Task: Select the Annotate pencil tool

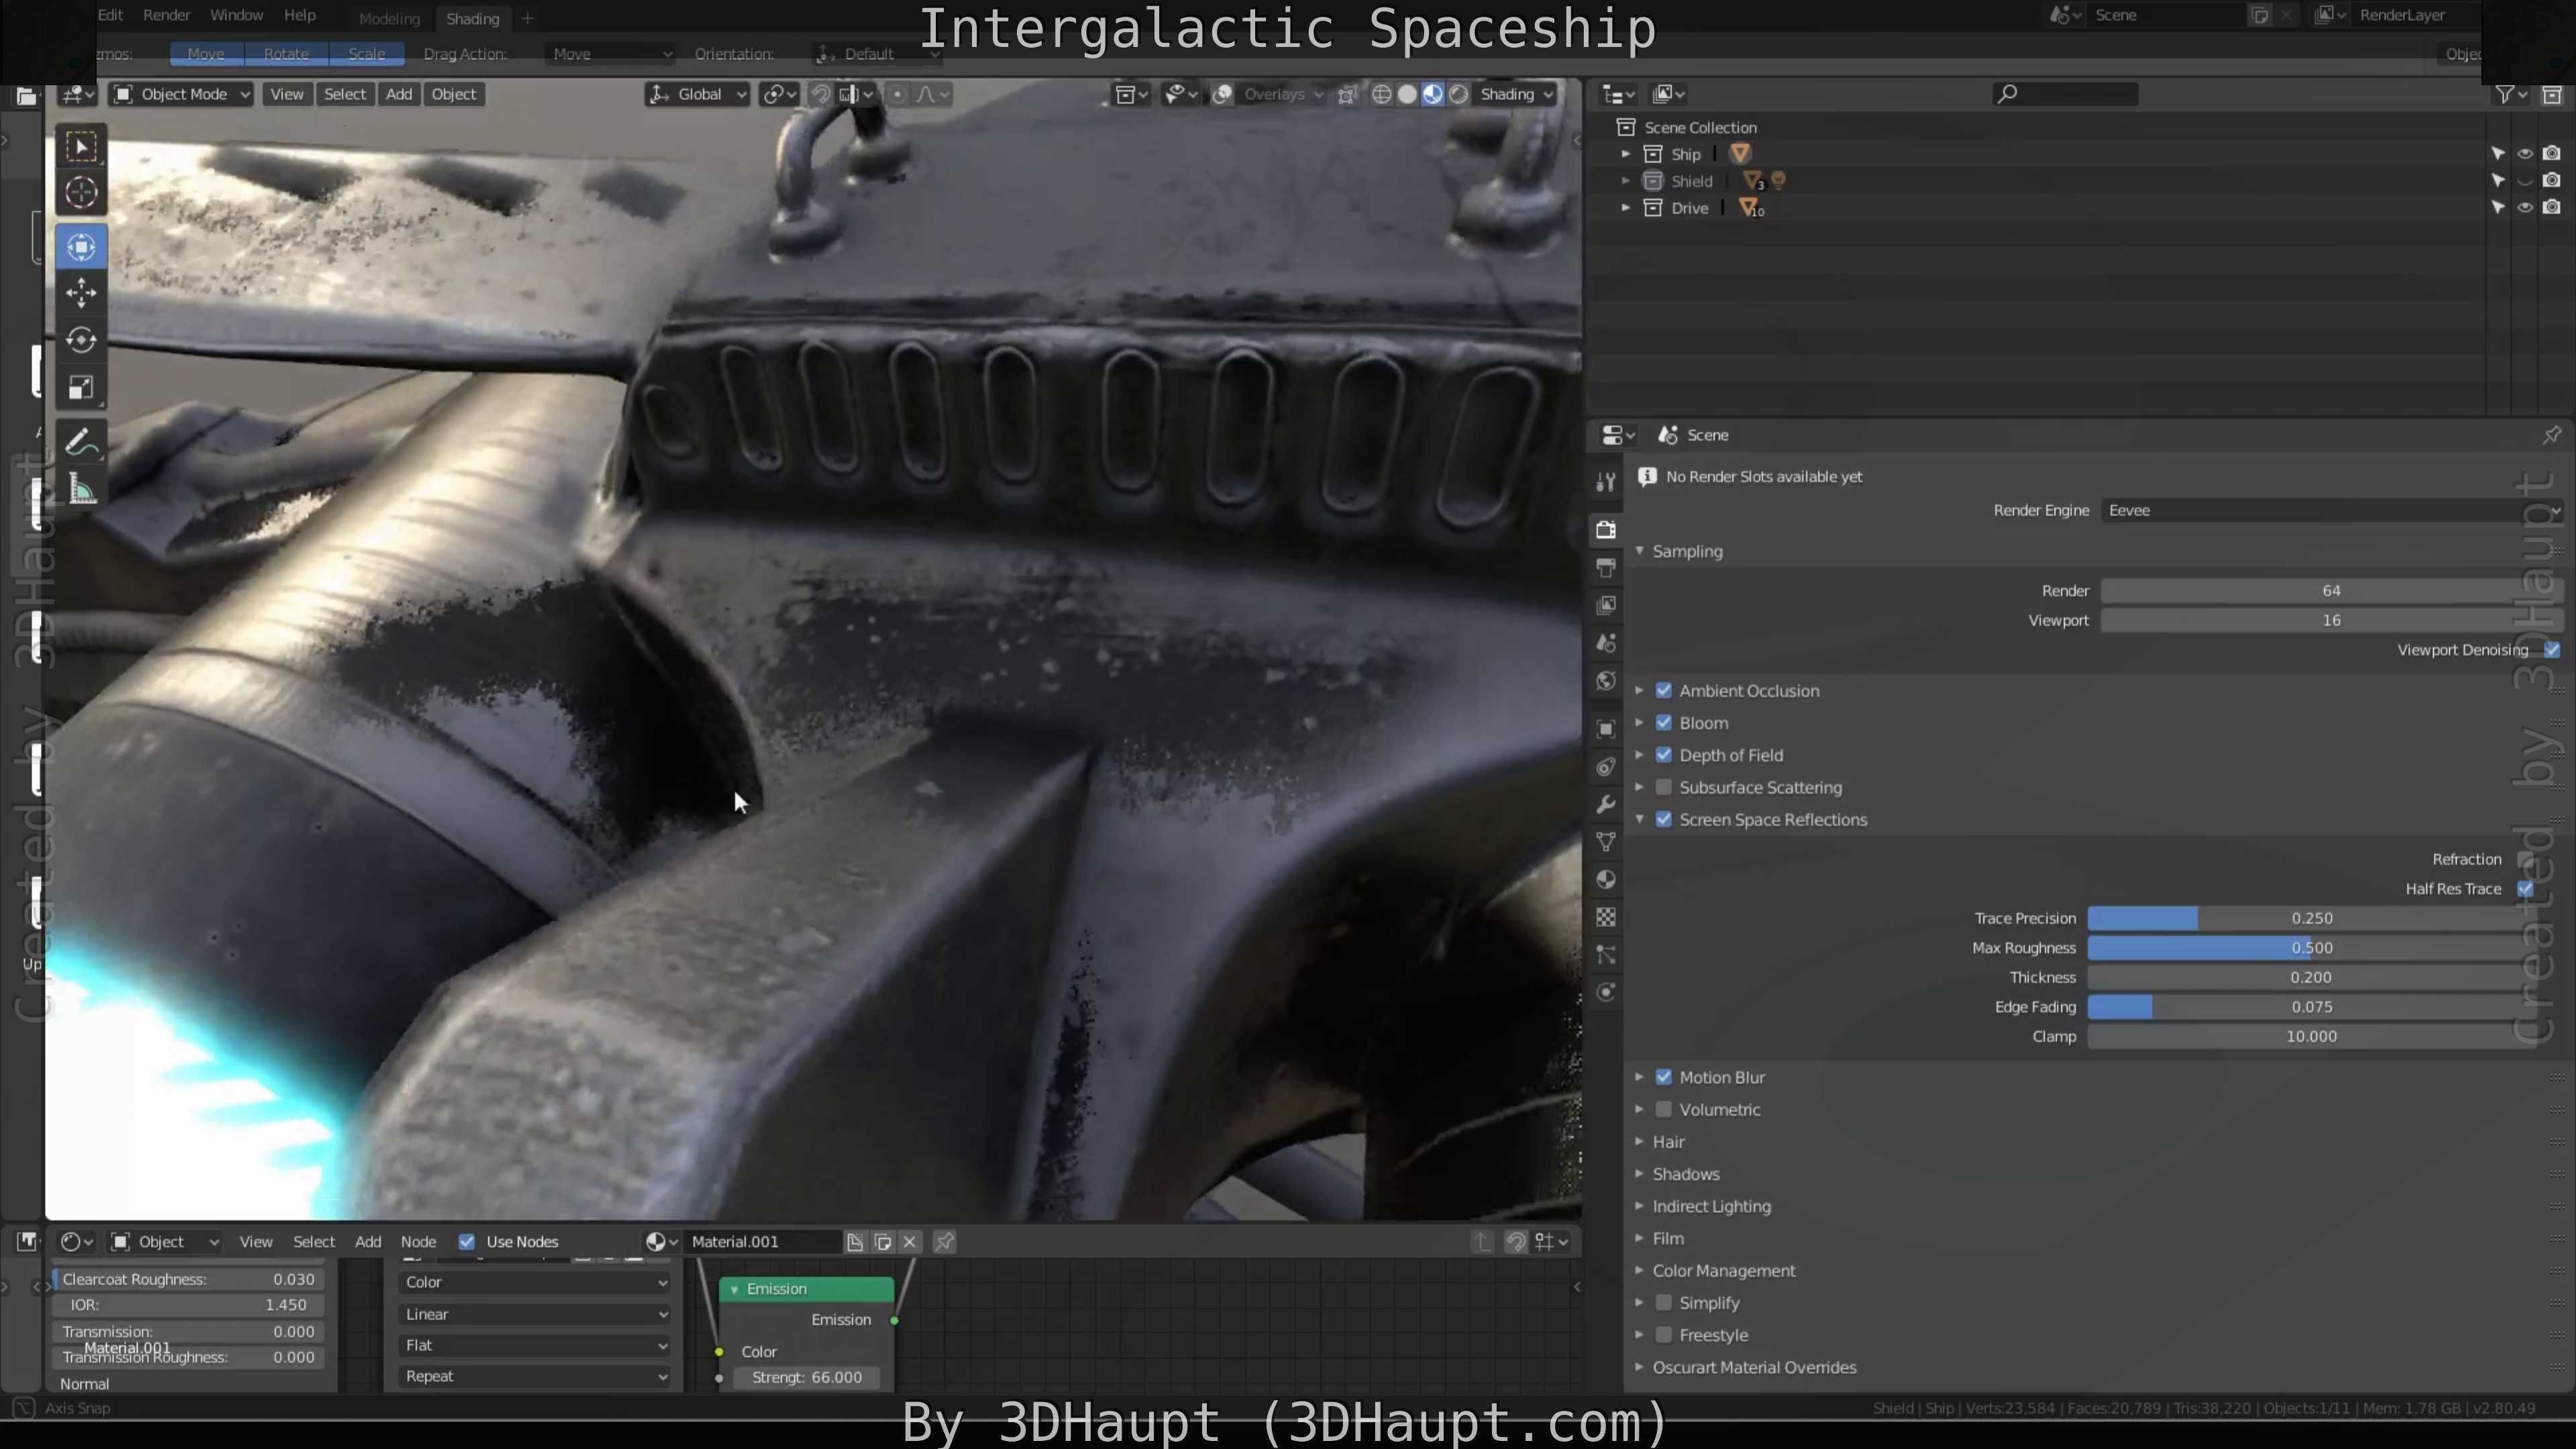Action: [81, 442]
